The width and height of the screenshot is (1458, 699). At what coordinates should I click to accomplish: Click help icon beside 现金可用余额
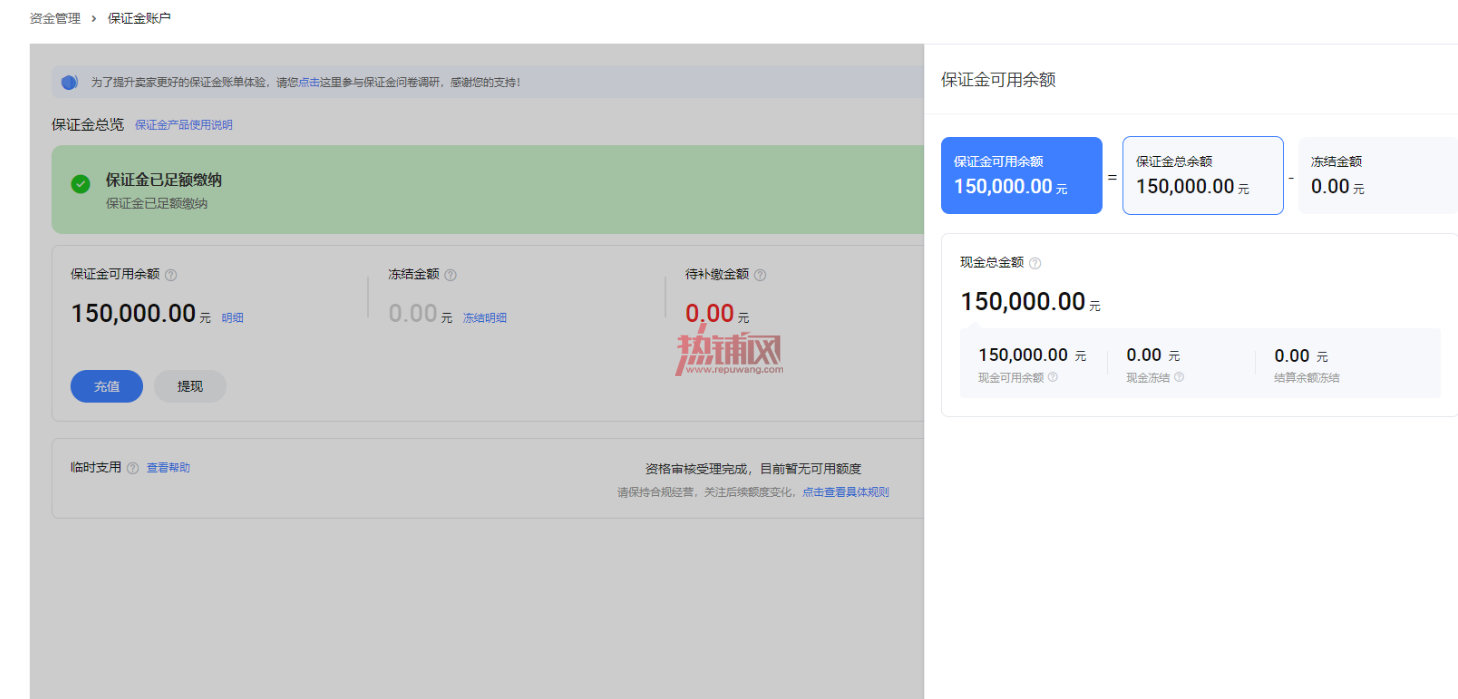coord(1052,377)
